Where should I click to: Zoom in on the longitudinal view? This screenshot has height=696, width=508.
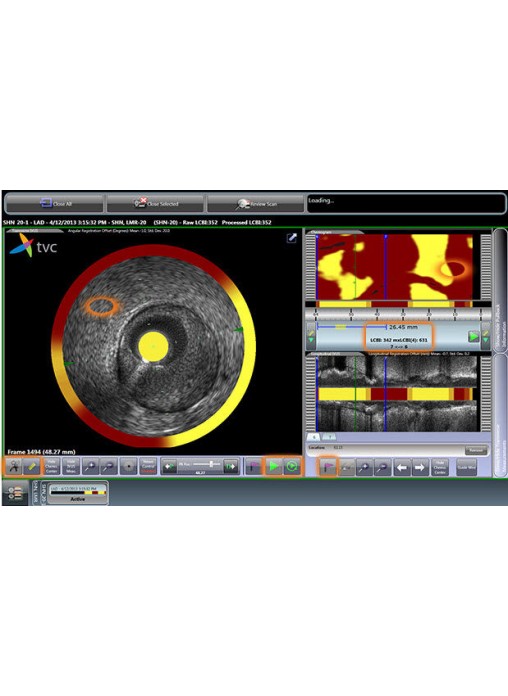tap(364, 467)
